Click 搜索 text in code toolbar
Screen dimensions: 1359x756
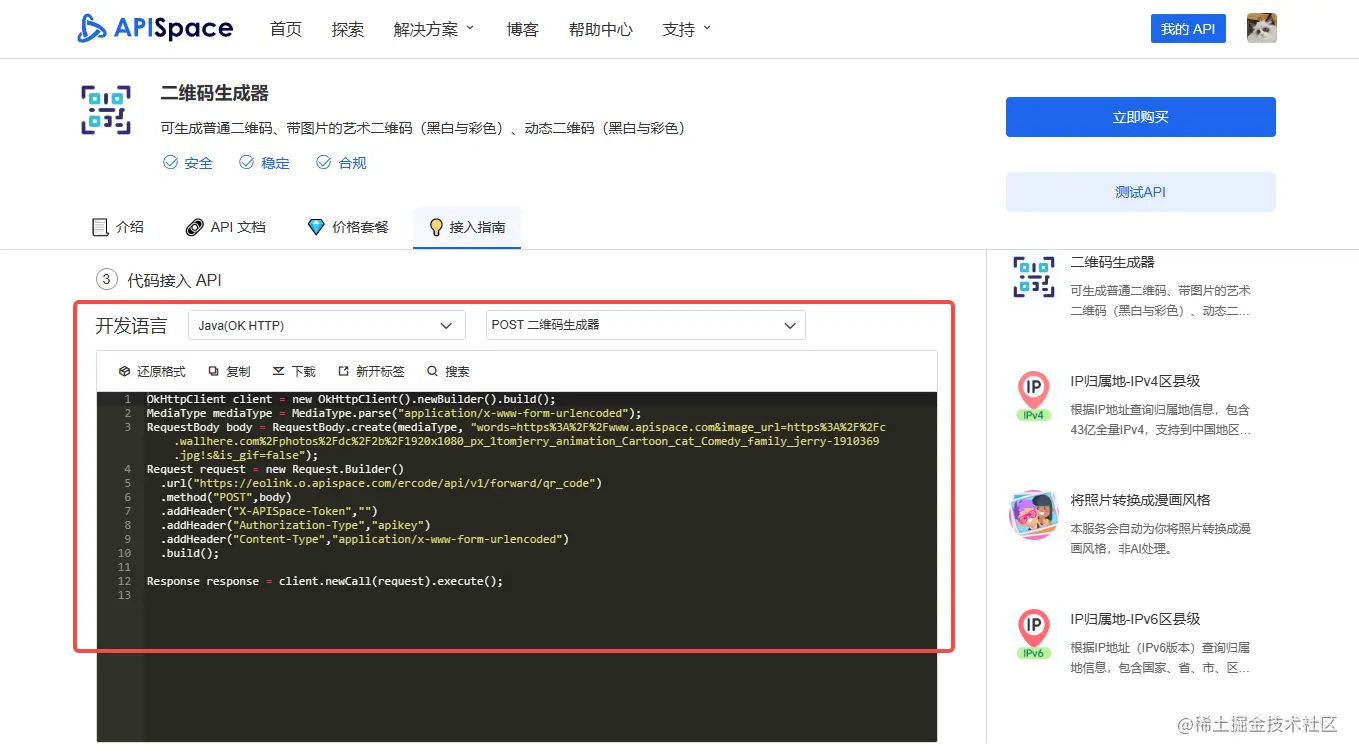[457, 371]
